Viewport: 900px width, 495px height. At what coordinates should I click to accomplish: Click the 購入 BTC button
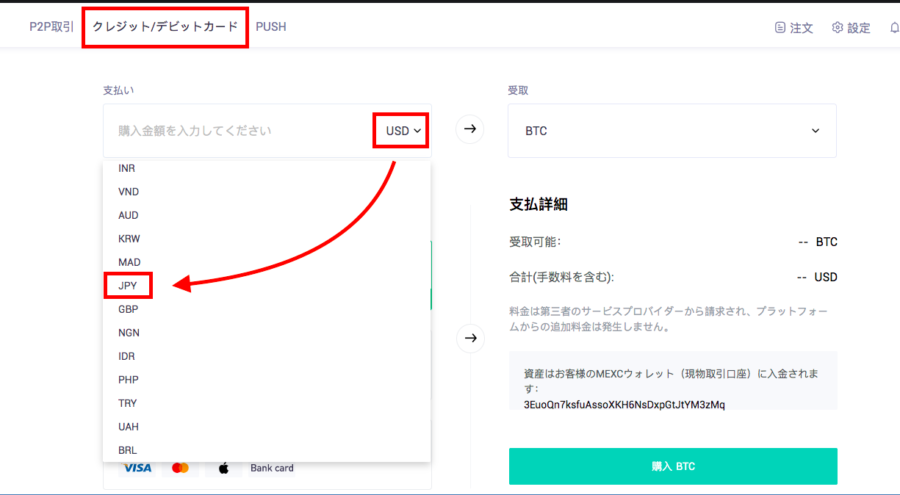tap(673, 466)
